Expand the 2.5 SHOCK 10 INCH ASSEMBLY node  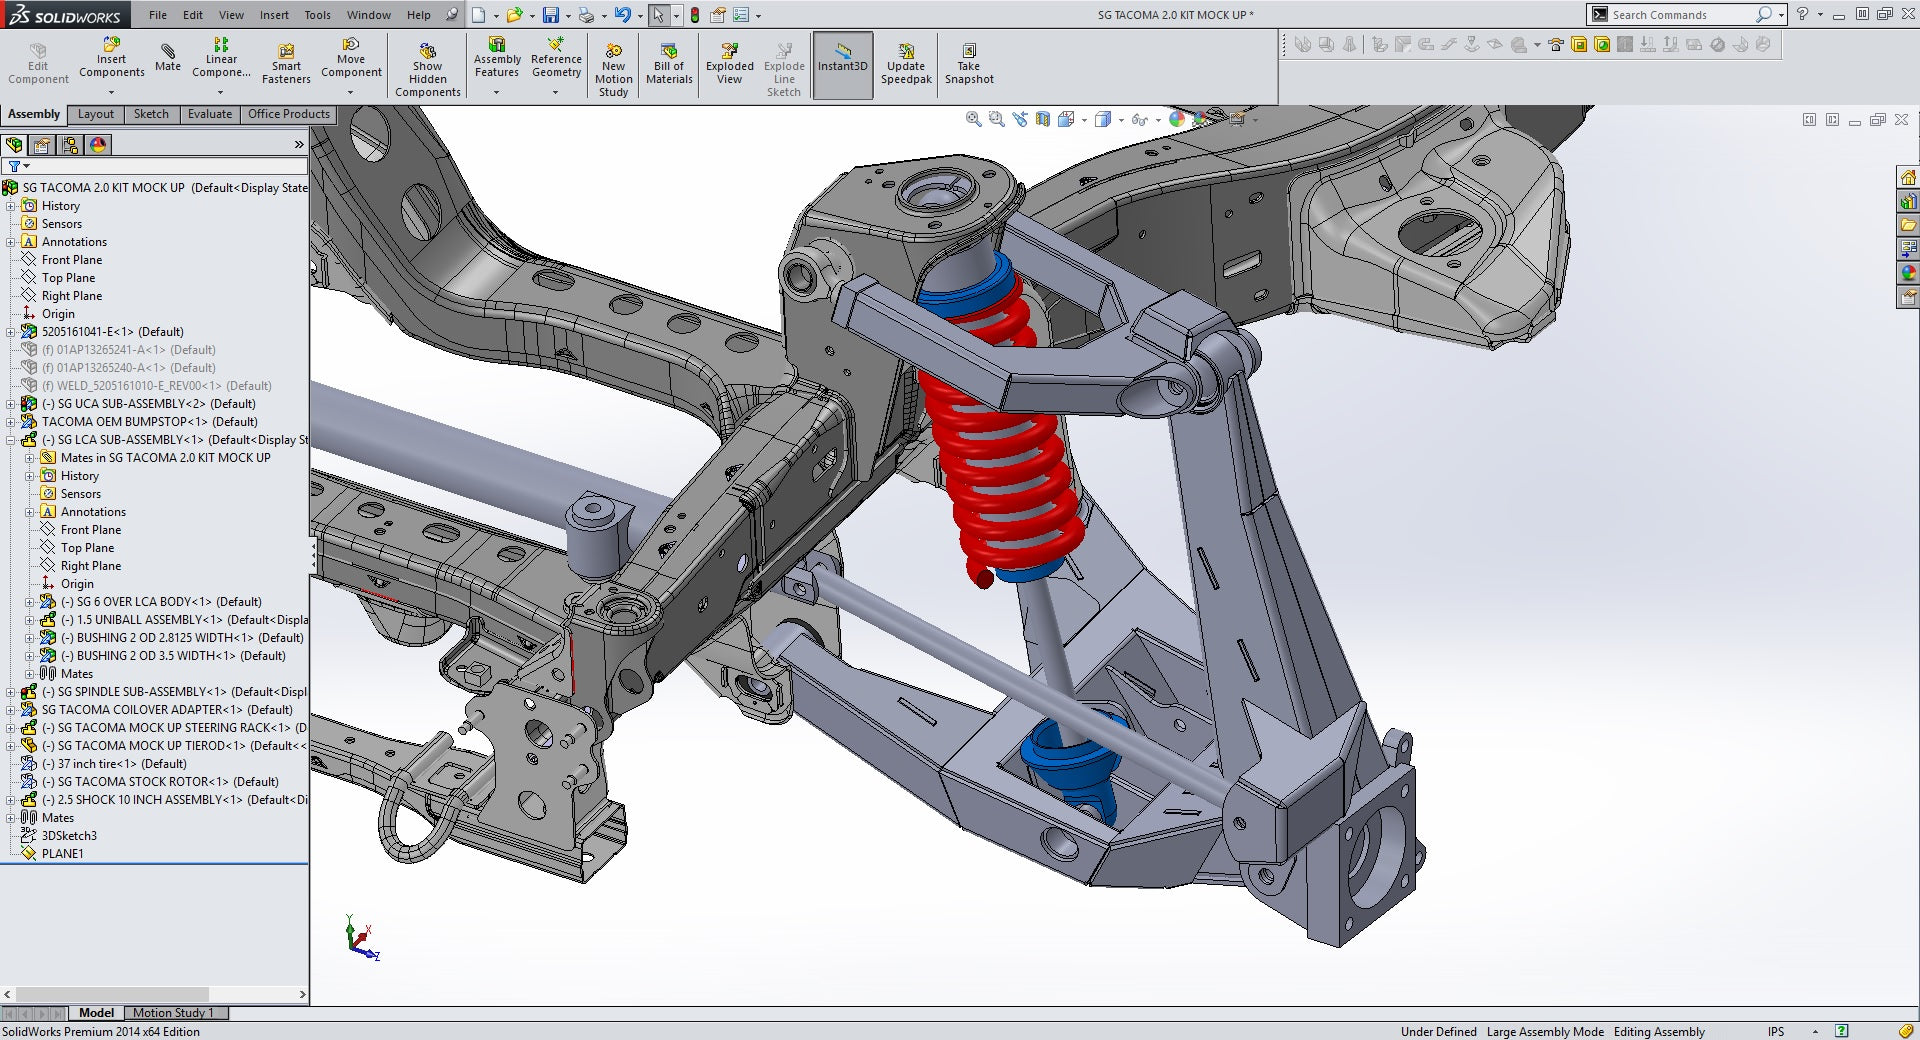point(11,800)
